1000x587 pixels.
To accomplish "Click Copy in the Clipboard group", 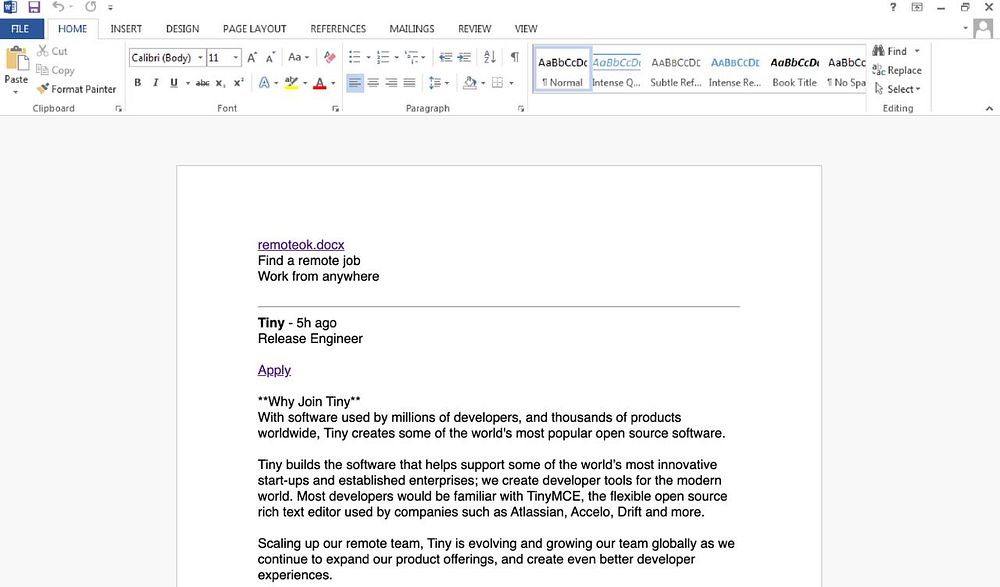I will [55, 70].
